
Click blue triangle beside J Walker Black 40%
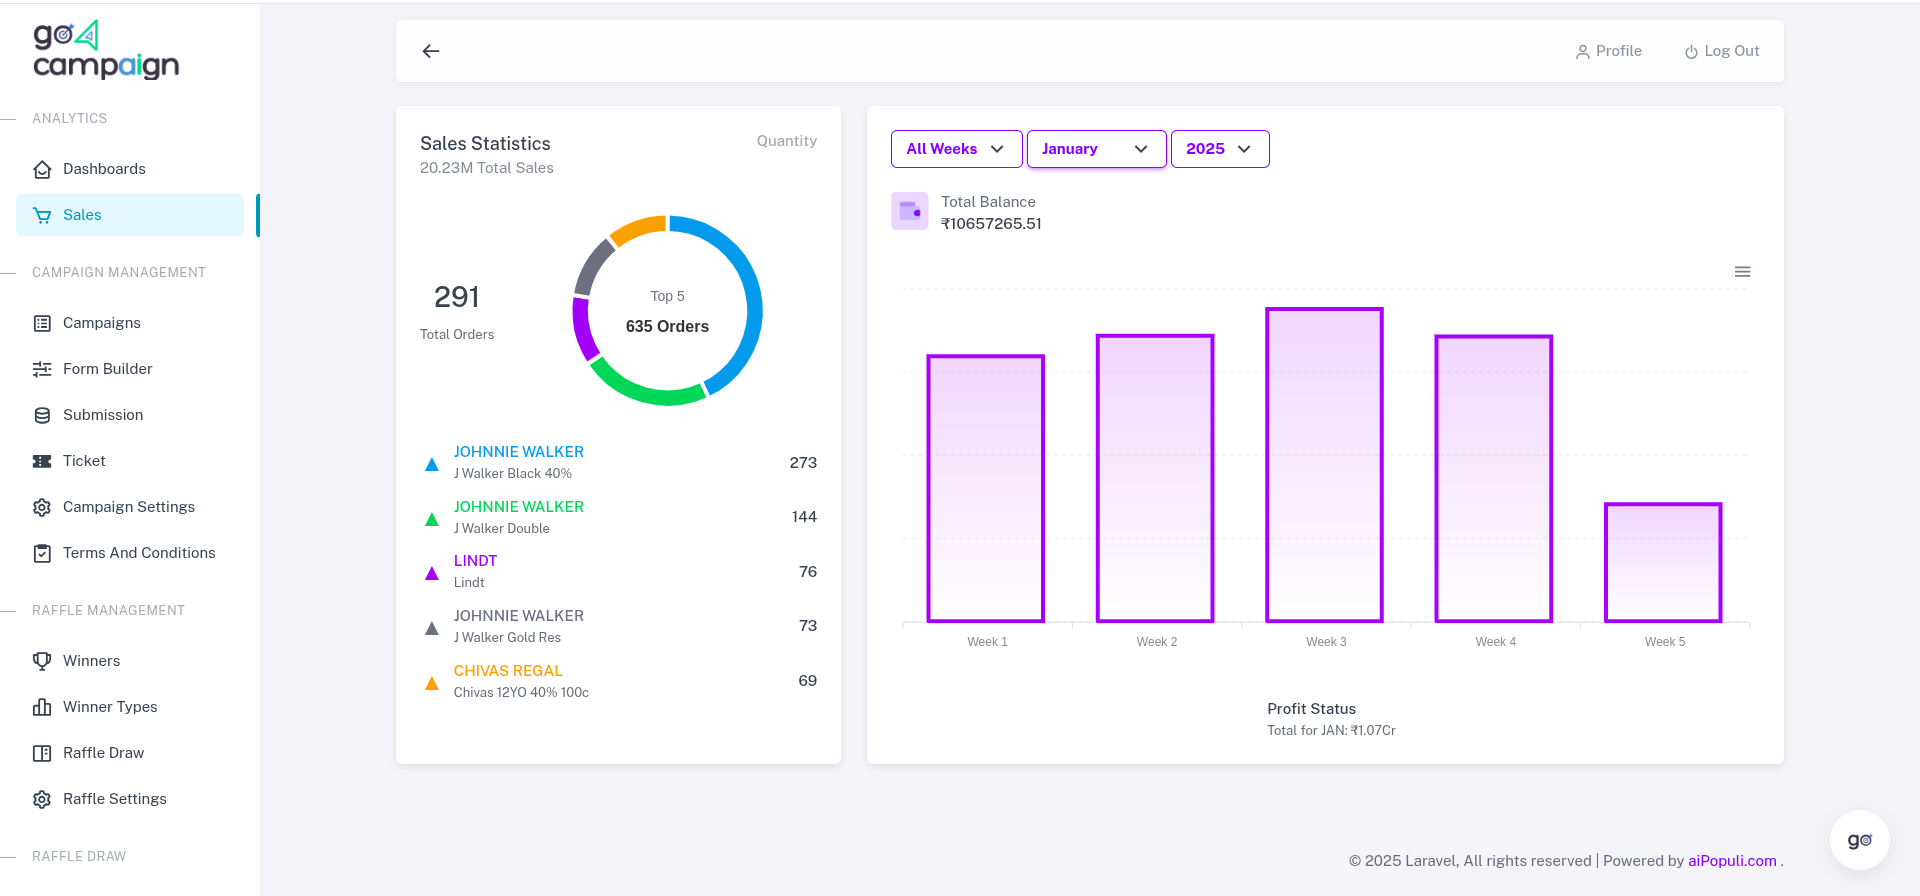pos(432,464)
